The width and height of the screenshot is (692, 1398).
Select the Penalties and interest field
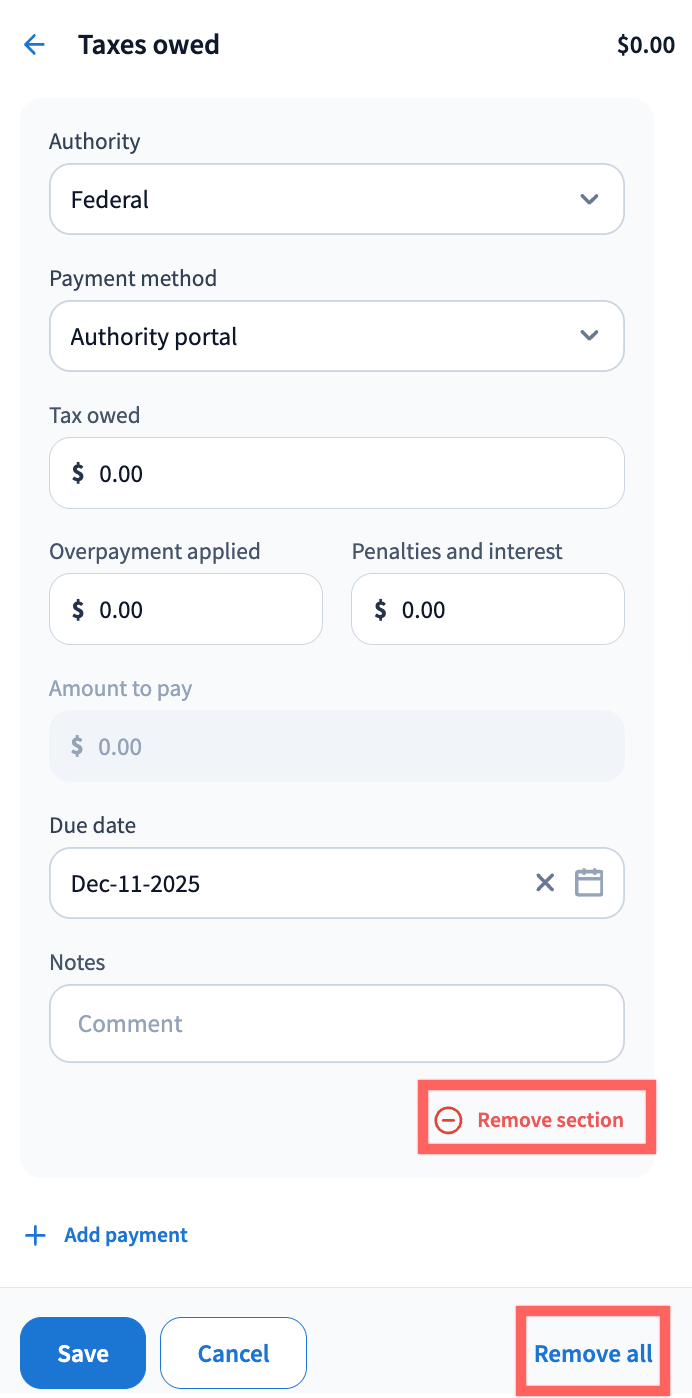[488, 610]
